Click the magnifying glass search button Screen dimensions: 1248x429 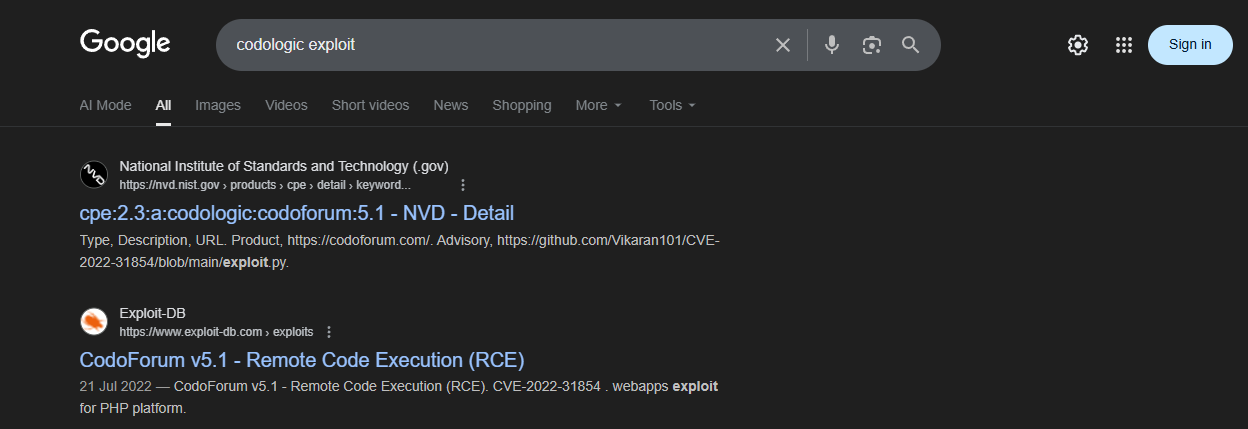(x=910, y=45)
